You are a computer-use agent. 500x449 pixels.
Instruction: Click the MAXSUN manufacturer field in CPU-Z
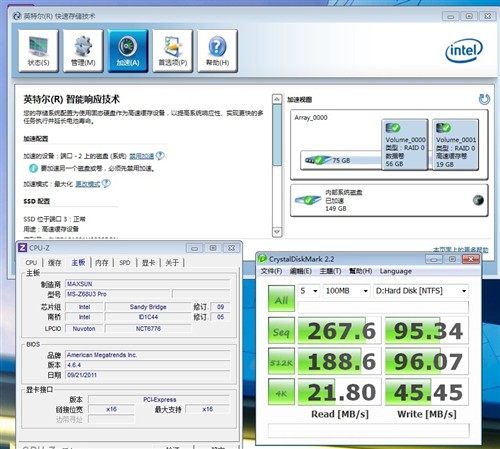tap(148, 284)
